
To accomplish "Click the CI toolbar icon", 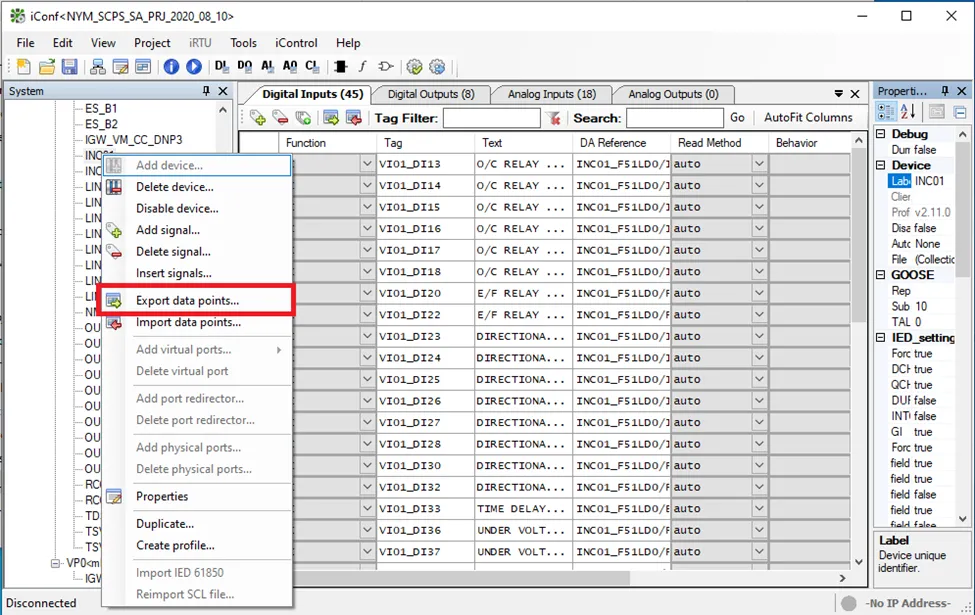I will coord(312,66).
